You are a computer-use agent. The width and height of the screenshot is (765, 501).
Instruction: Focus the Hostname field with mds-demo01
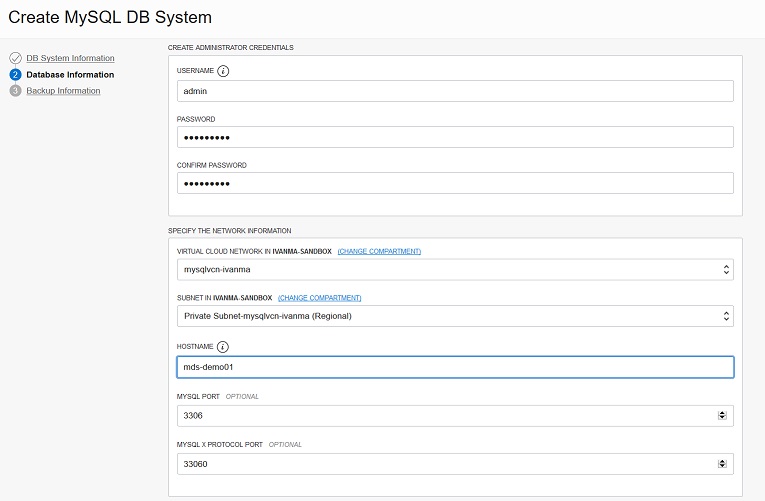point(455,367)
